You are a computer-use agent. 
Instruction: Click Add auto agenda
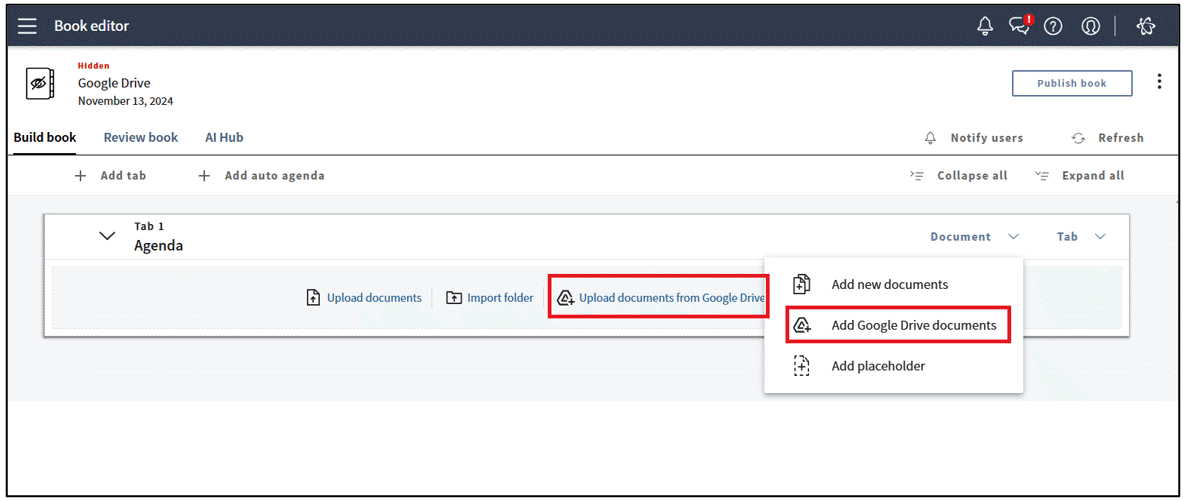point(261,176)
